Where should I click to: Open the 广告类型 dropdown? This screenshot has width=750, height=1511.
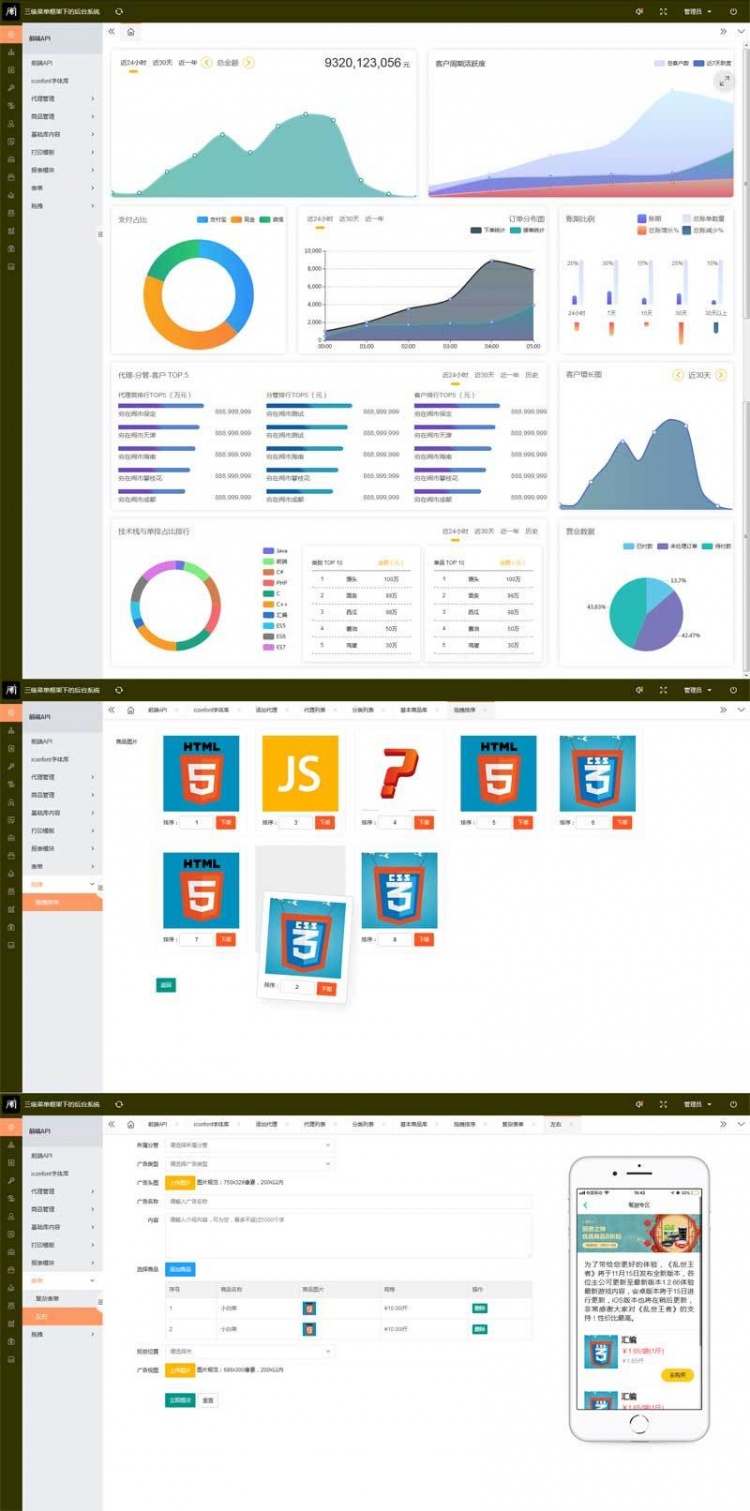click(x=249, y=1164)
